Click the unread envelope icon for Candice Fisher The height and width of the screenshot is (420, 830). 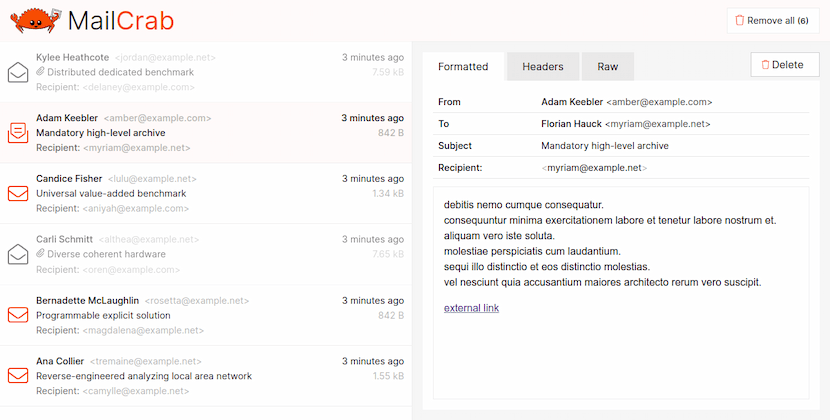(18, 193)
